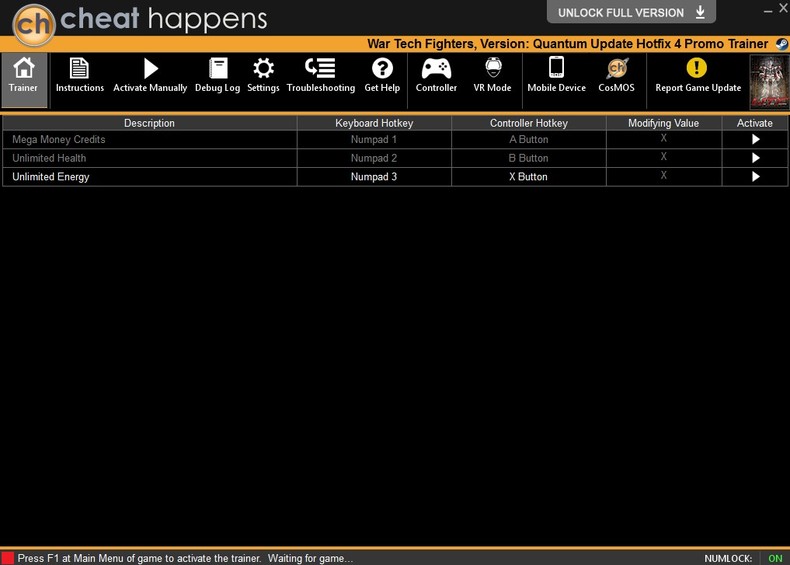The image size is (790, 565).
Task: Open the Trainer home tab
Action: click(x=24, y=80)
